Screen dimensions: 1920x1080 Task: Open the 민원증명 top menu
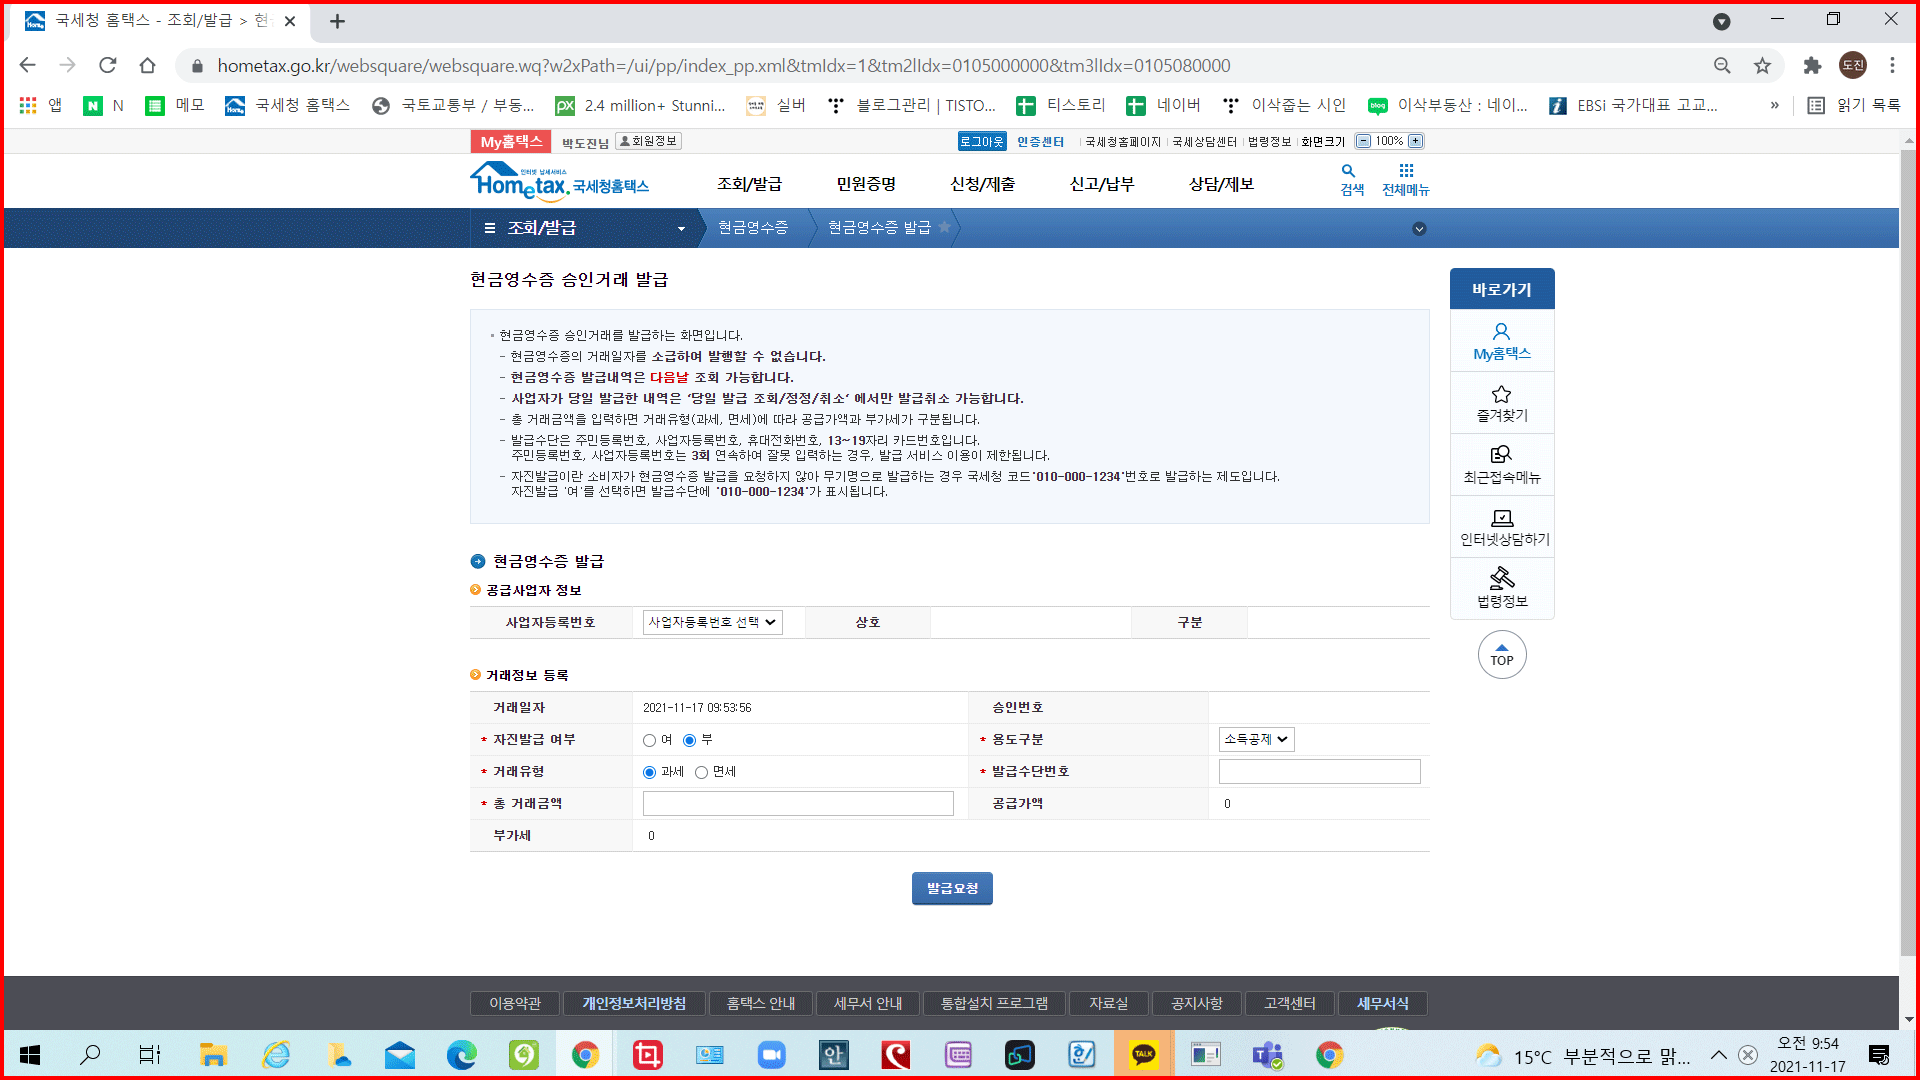(866, 185)
